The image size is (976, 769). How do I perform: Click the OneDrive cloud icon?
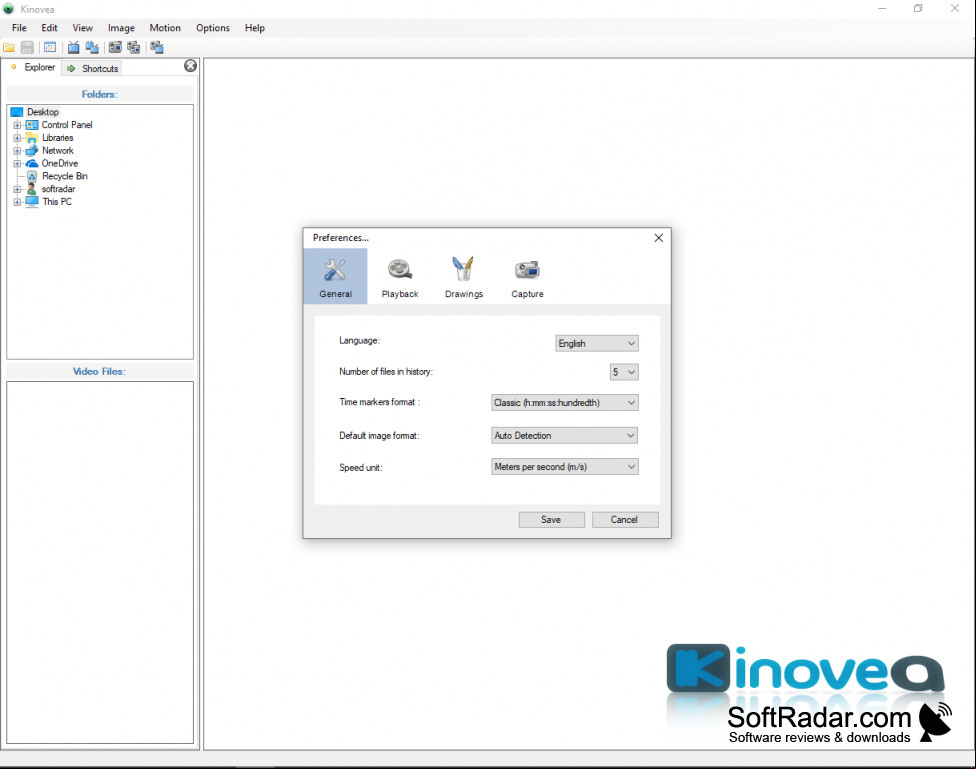(x=32, y=164)
